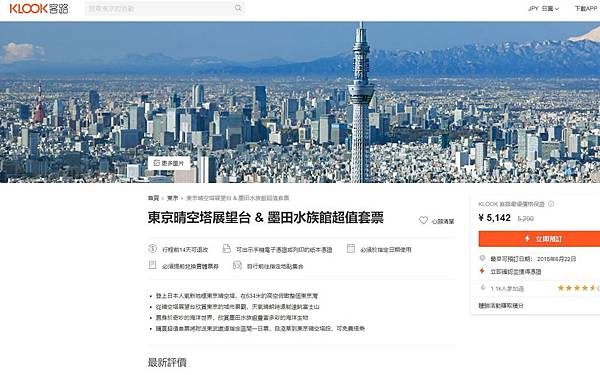Click the current-page breadcrumb 東京晴空塔展望台 & 墨田水族館超值套票

pyautogui.click(x=238, y=198)
